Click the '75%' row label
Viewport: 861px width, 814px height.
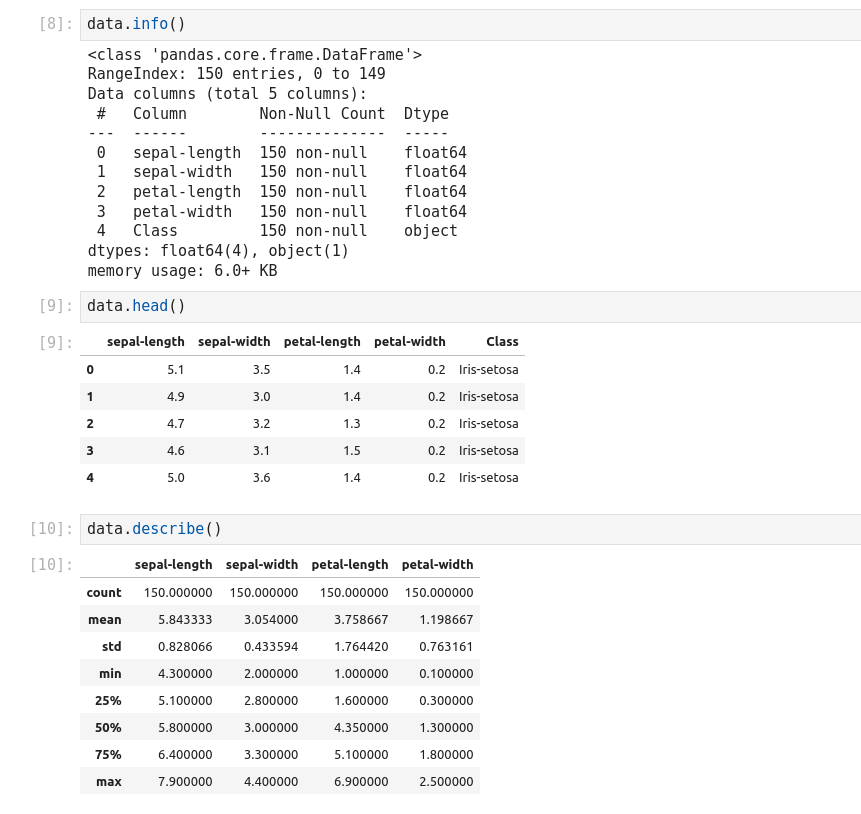click(108, 755)
